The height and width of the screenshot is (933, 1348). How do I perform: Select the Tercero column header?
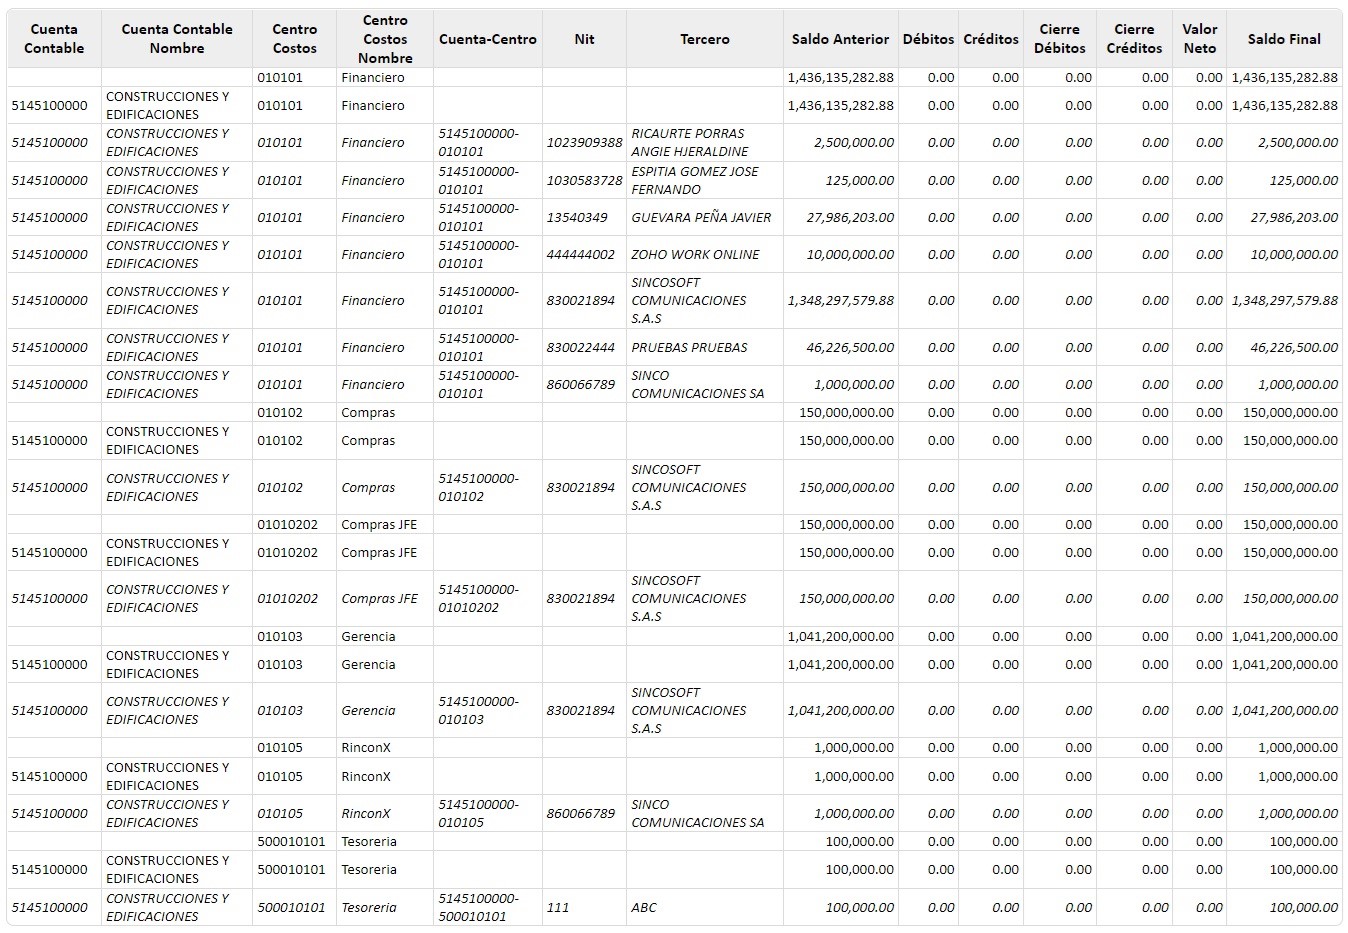click(705, 39)
